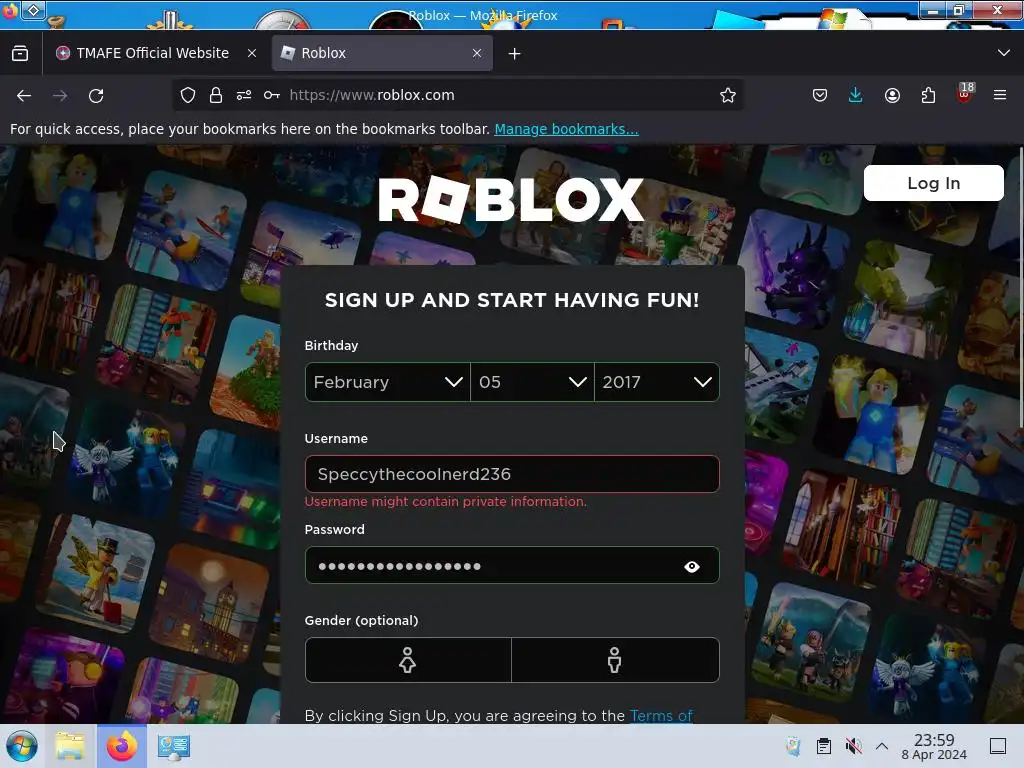This screenshot has height=768, width=1024.
Task: Open a new tab with plus
Action: (x=515, y=54)
